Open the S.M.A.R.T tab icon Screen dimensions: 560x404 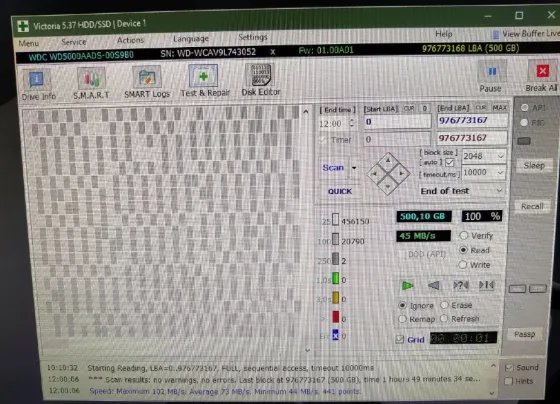point(91,78)
